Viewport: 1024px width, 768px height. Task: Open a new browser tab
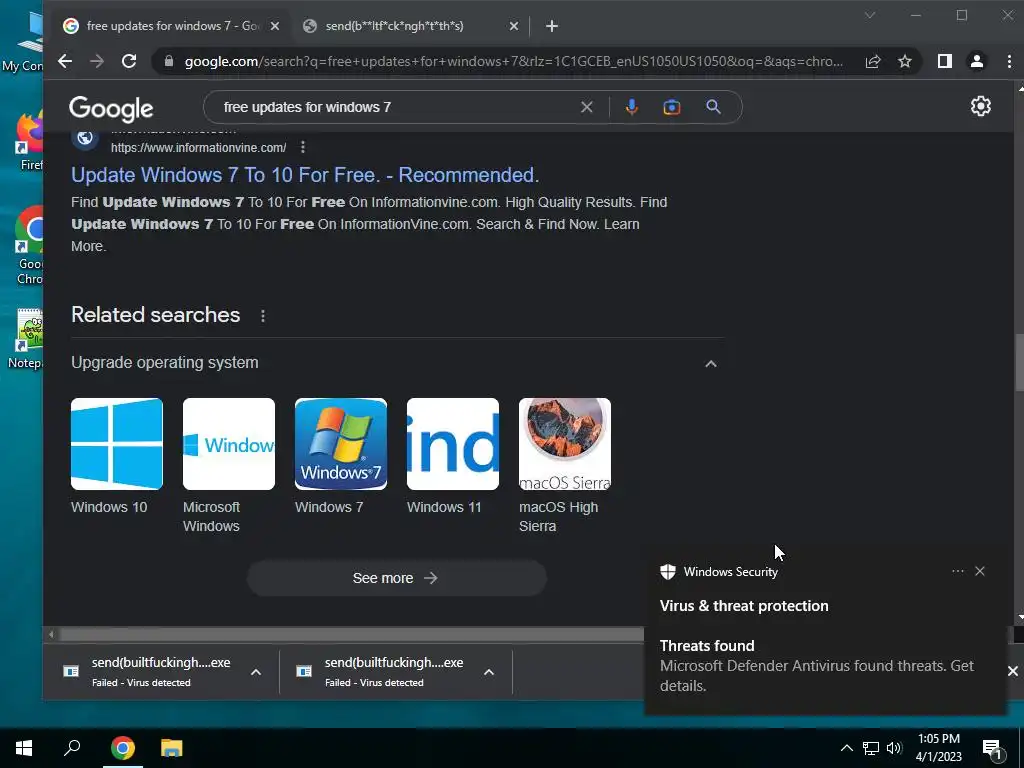(552, 26)
